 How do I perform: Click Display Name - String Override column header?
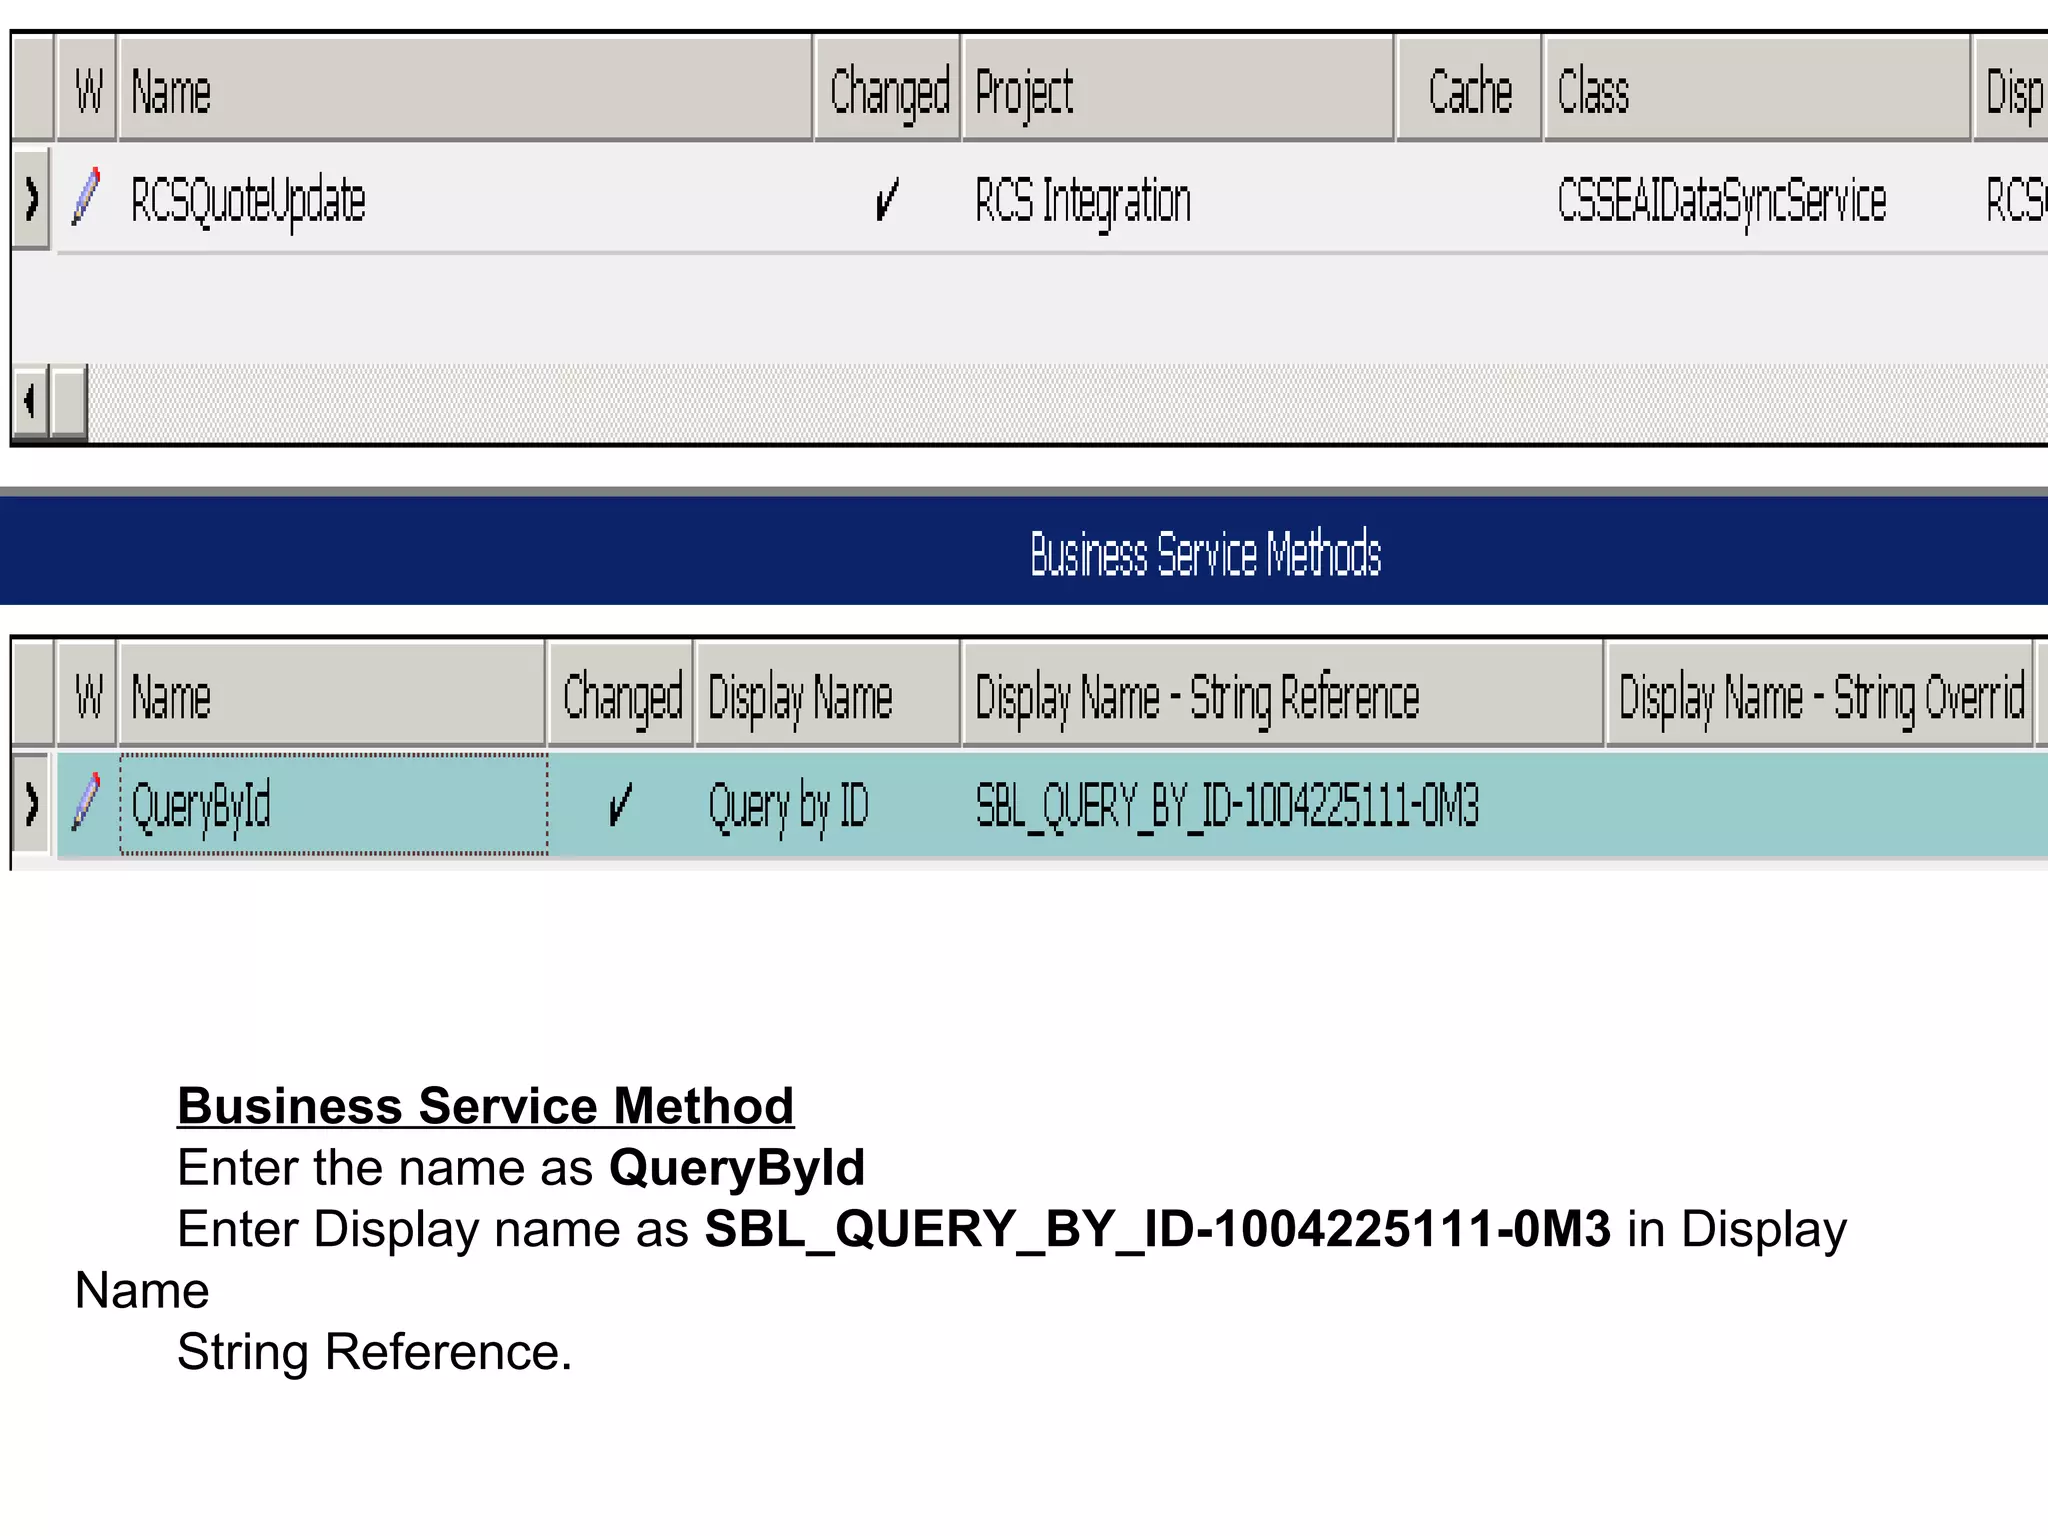point(1820,696)
